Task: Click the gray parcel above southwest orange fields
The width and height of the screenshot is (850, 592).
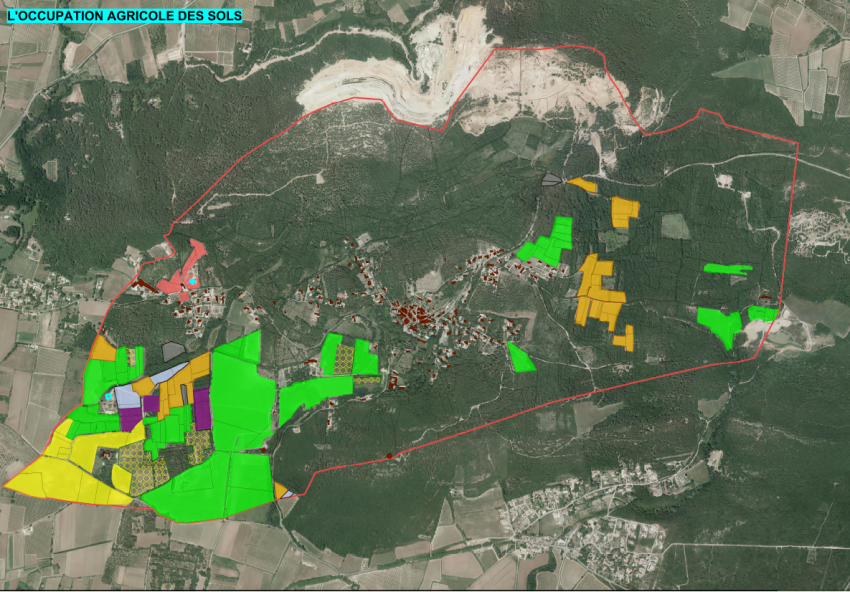Action: coord(173,350)
